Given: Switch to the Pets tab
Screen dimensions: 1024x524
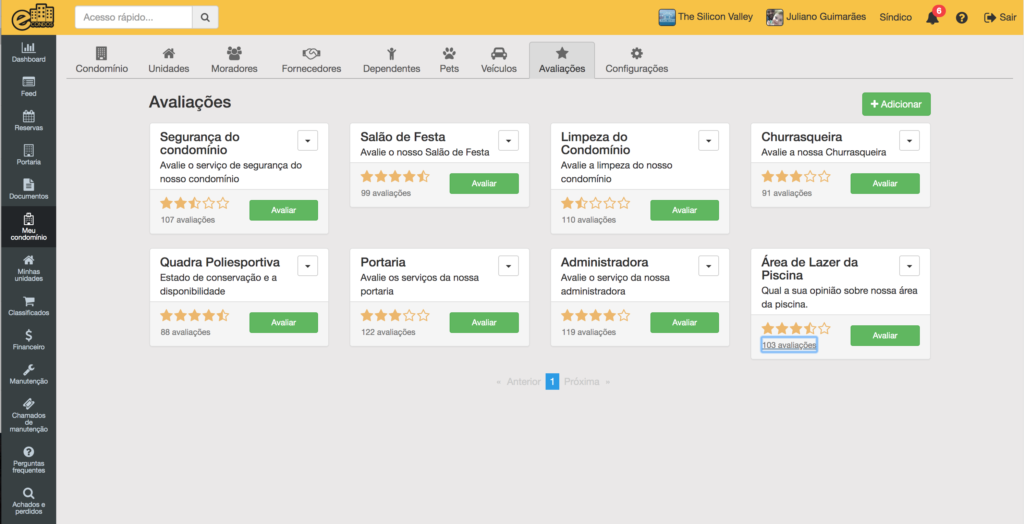Looking at the screenshot, I should tap(449, 60).
